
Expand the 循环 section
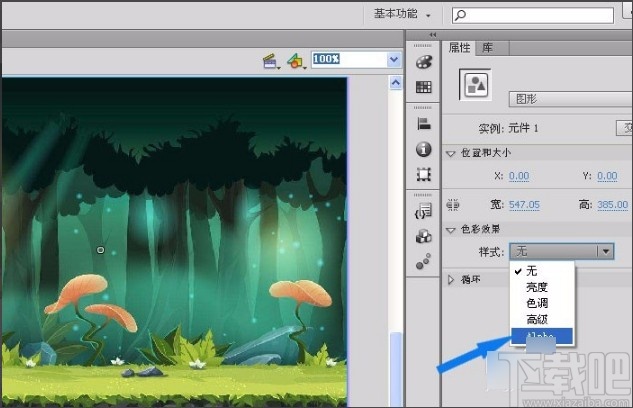tap(451, 279)
